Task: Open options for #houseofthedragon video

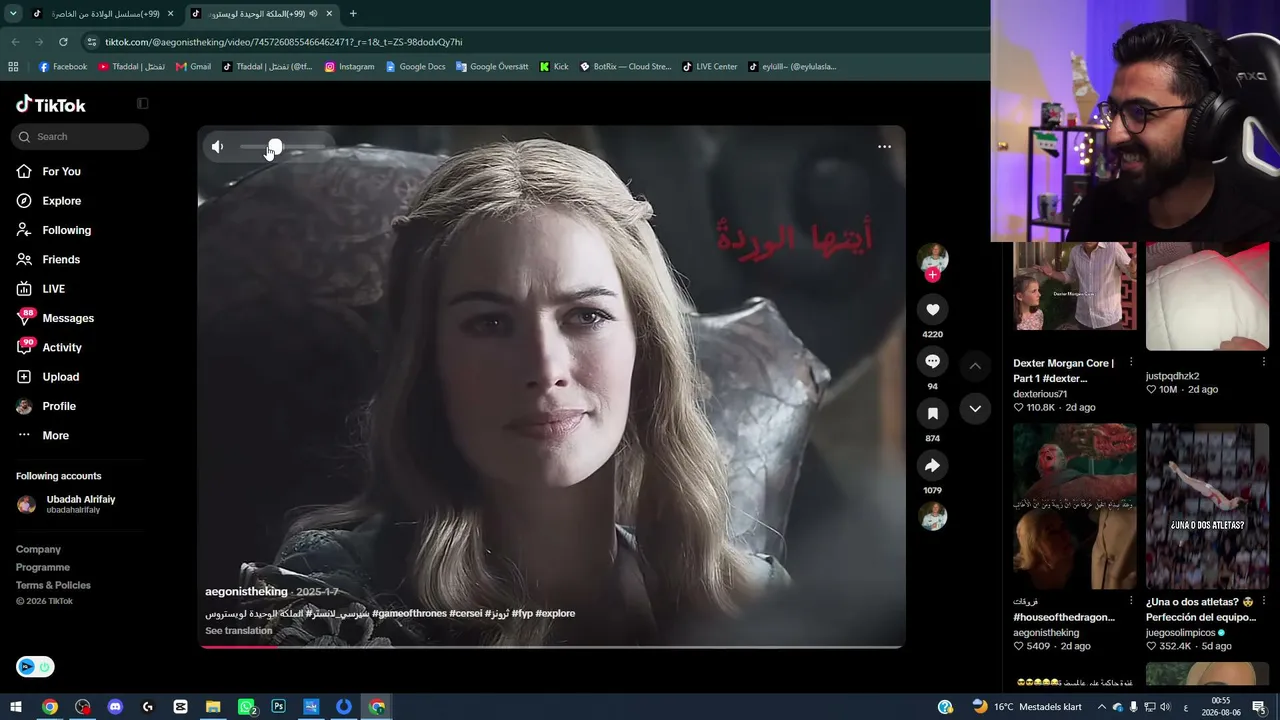Action: point(1131,601)
